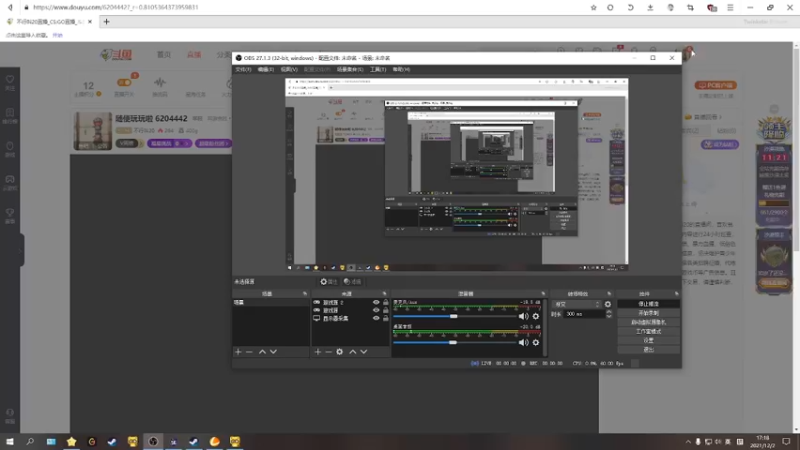Toggle lock icon of source 游戏源 2
Screen dimensions: 800x450
(x=386, y=303)
